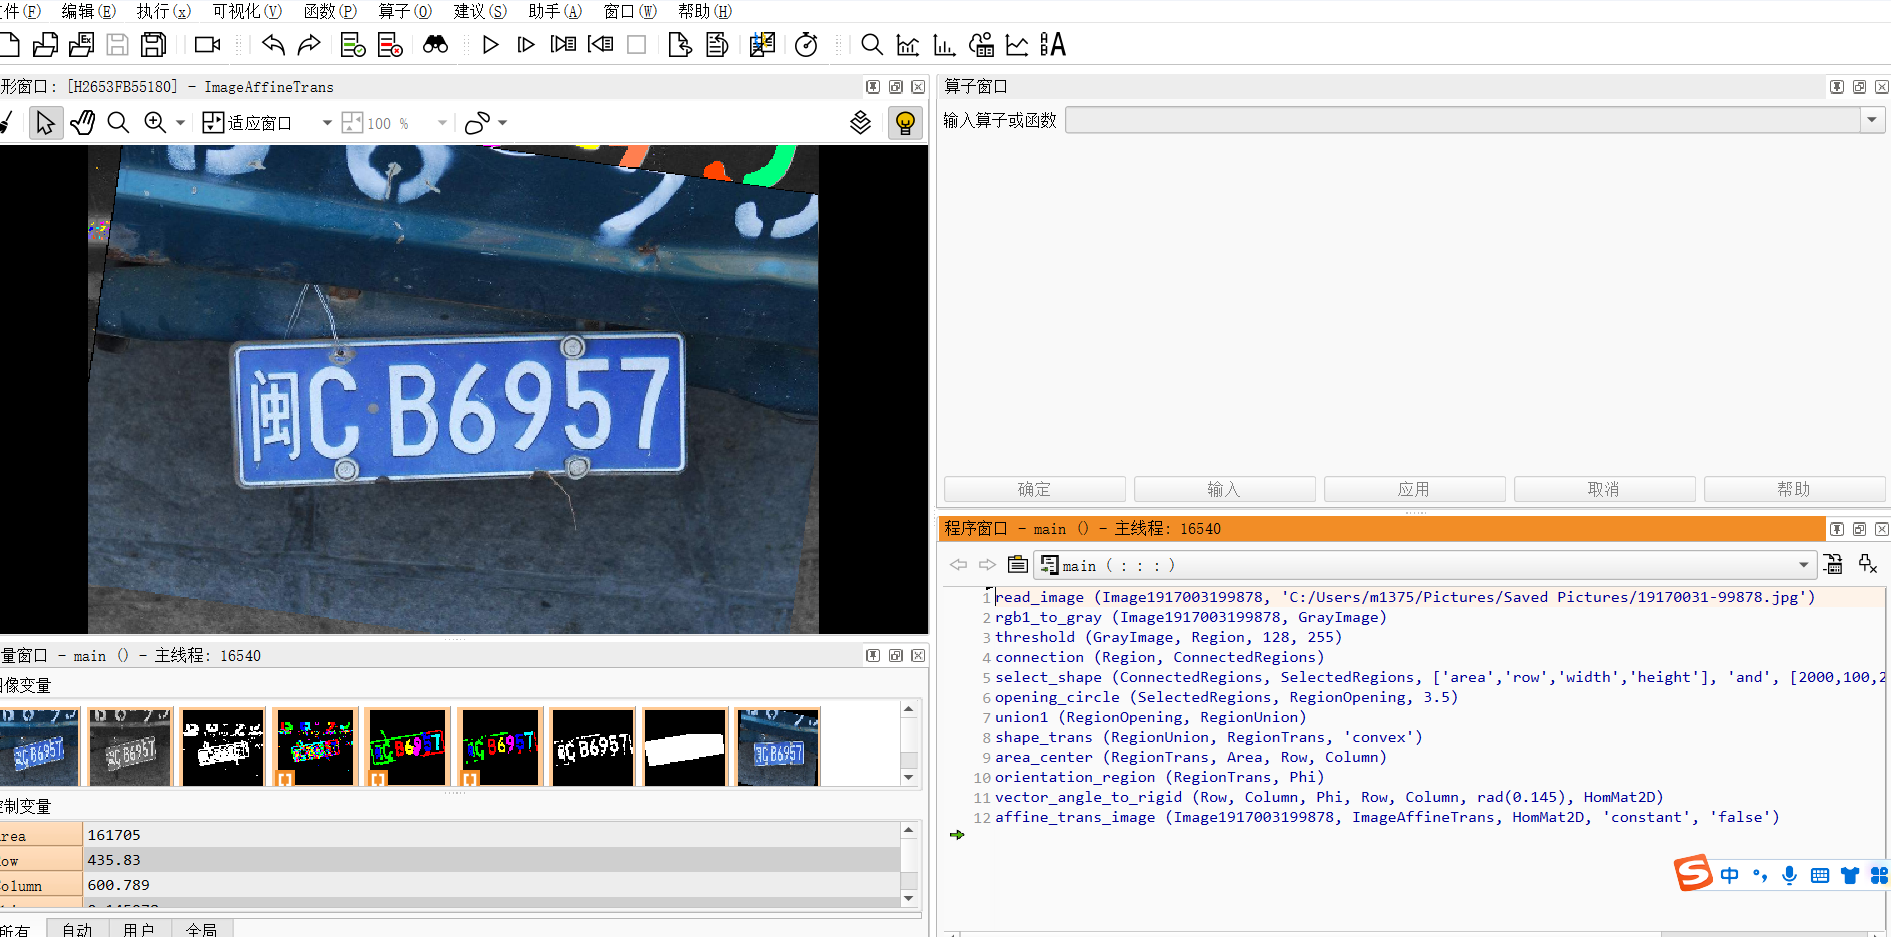The width and height of the screenshot is (1891, 937).
Task: Undo the last edit
Action: (273, 45)
